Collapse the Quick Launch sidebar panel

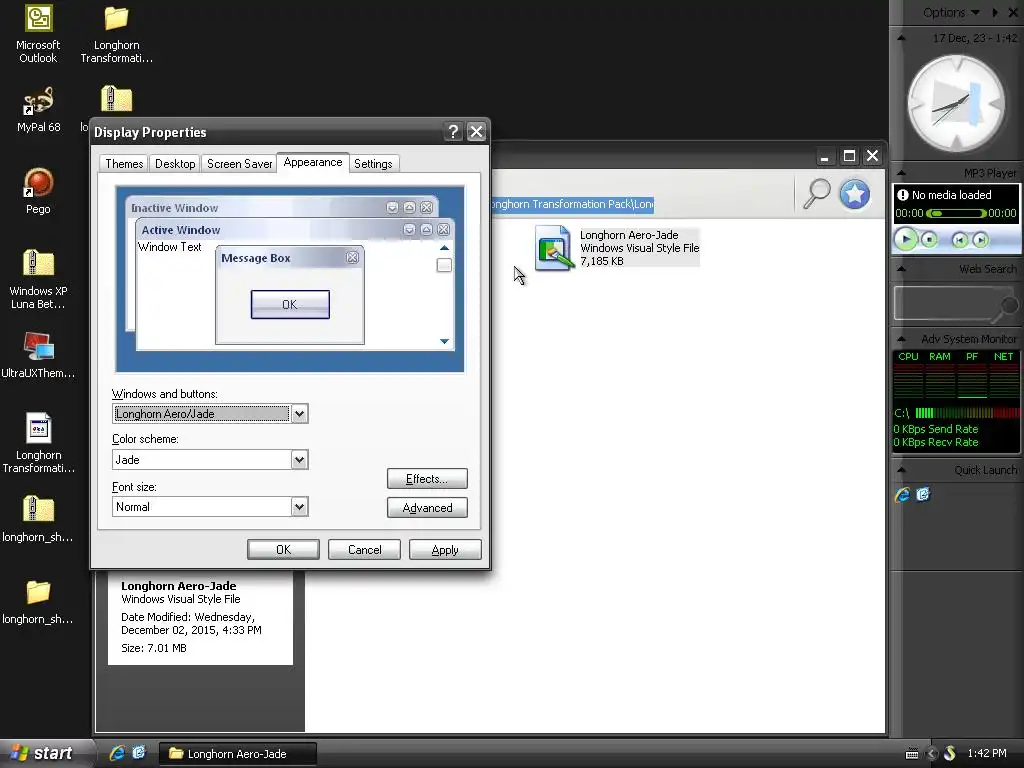(901, 470)
